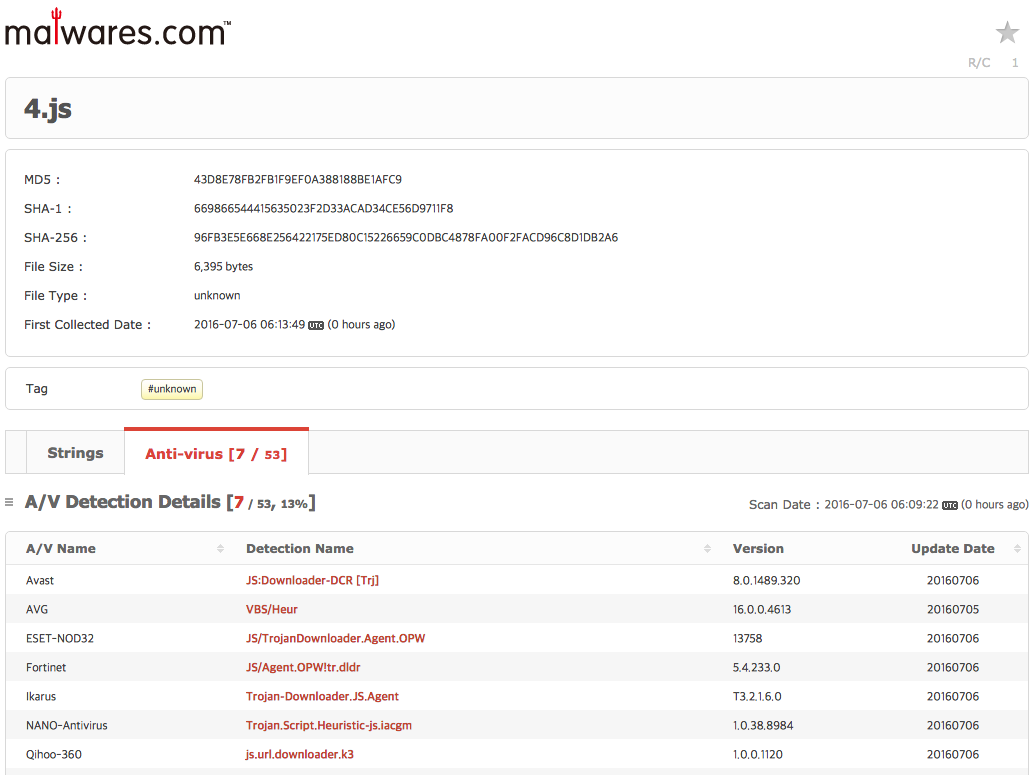Click the #unknown tag
The width and height of the screenshot is (1034, 775).
coord(172,389)
